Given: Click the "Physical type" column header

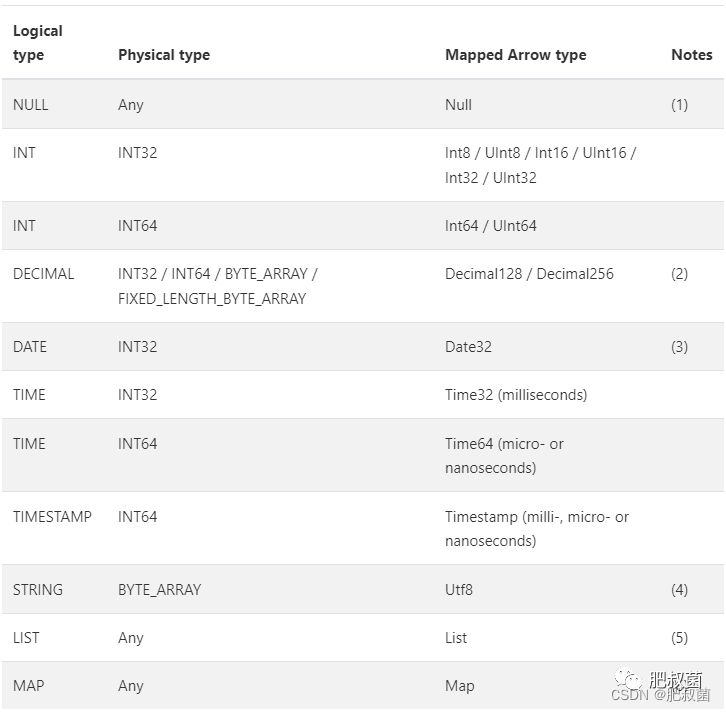Looking at the screenshot, I should click(164, 55).
